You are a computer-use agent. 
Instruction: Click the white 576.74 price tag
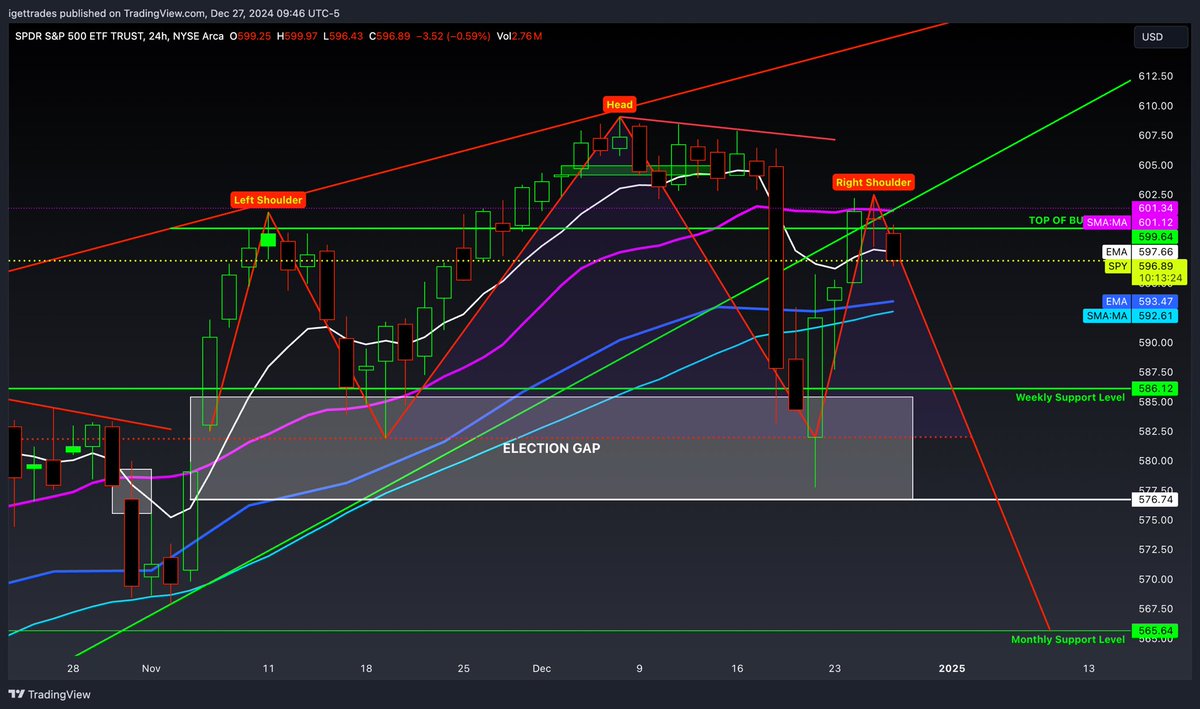pyautogui.click(x=1154, y=499)
